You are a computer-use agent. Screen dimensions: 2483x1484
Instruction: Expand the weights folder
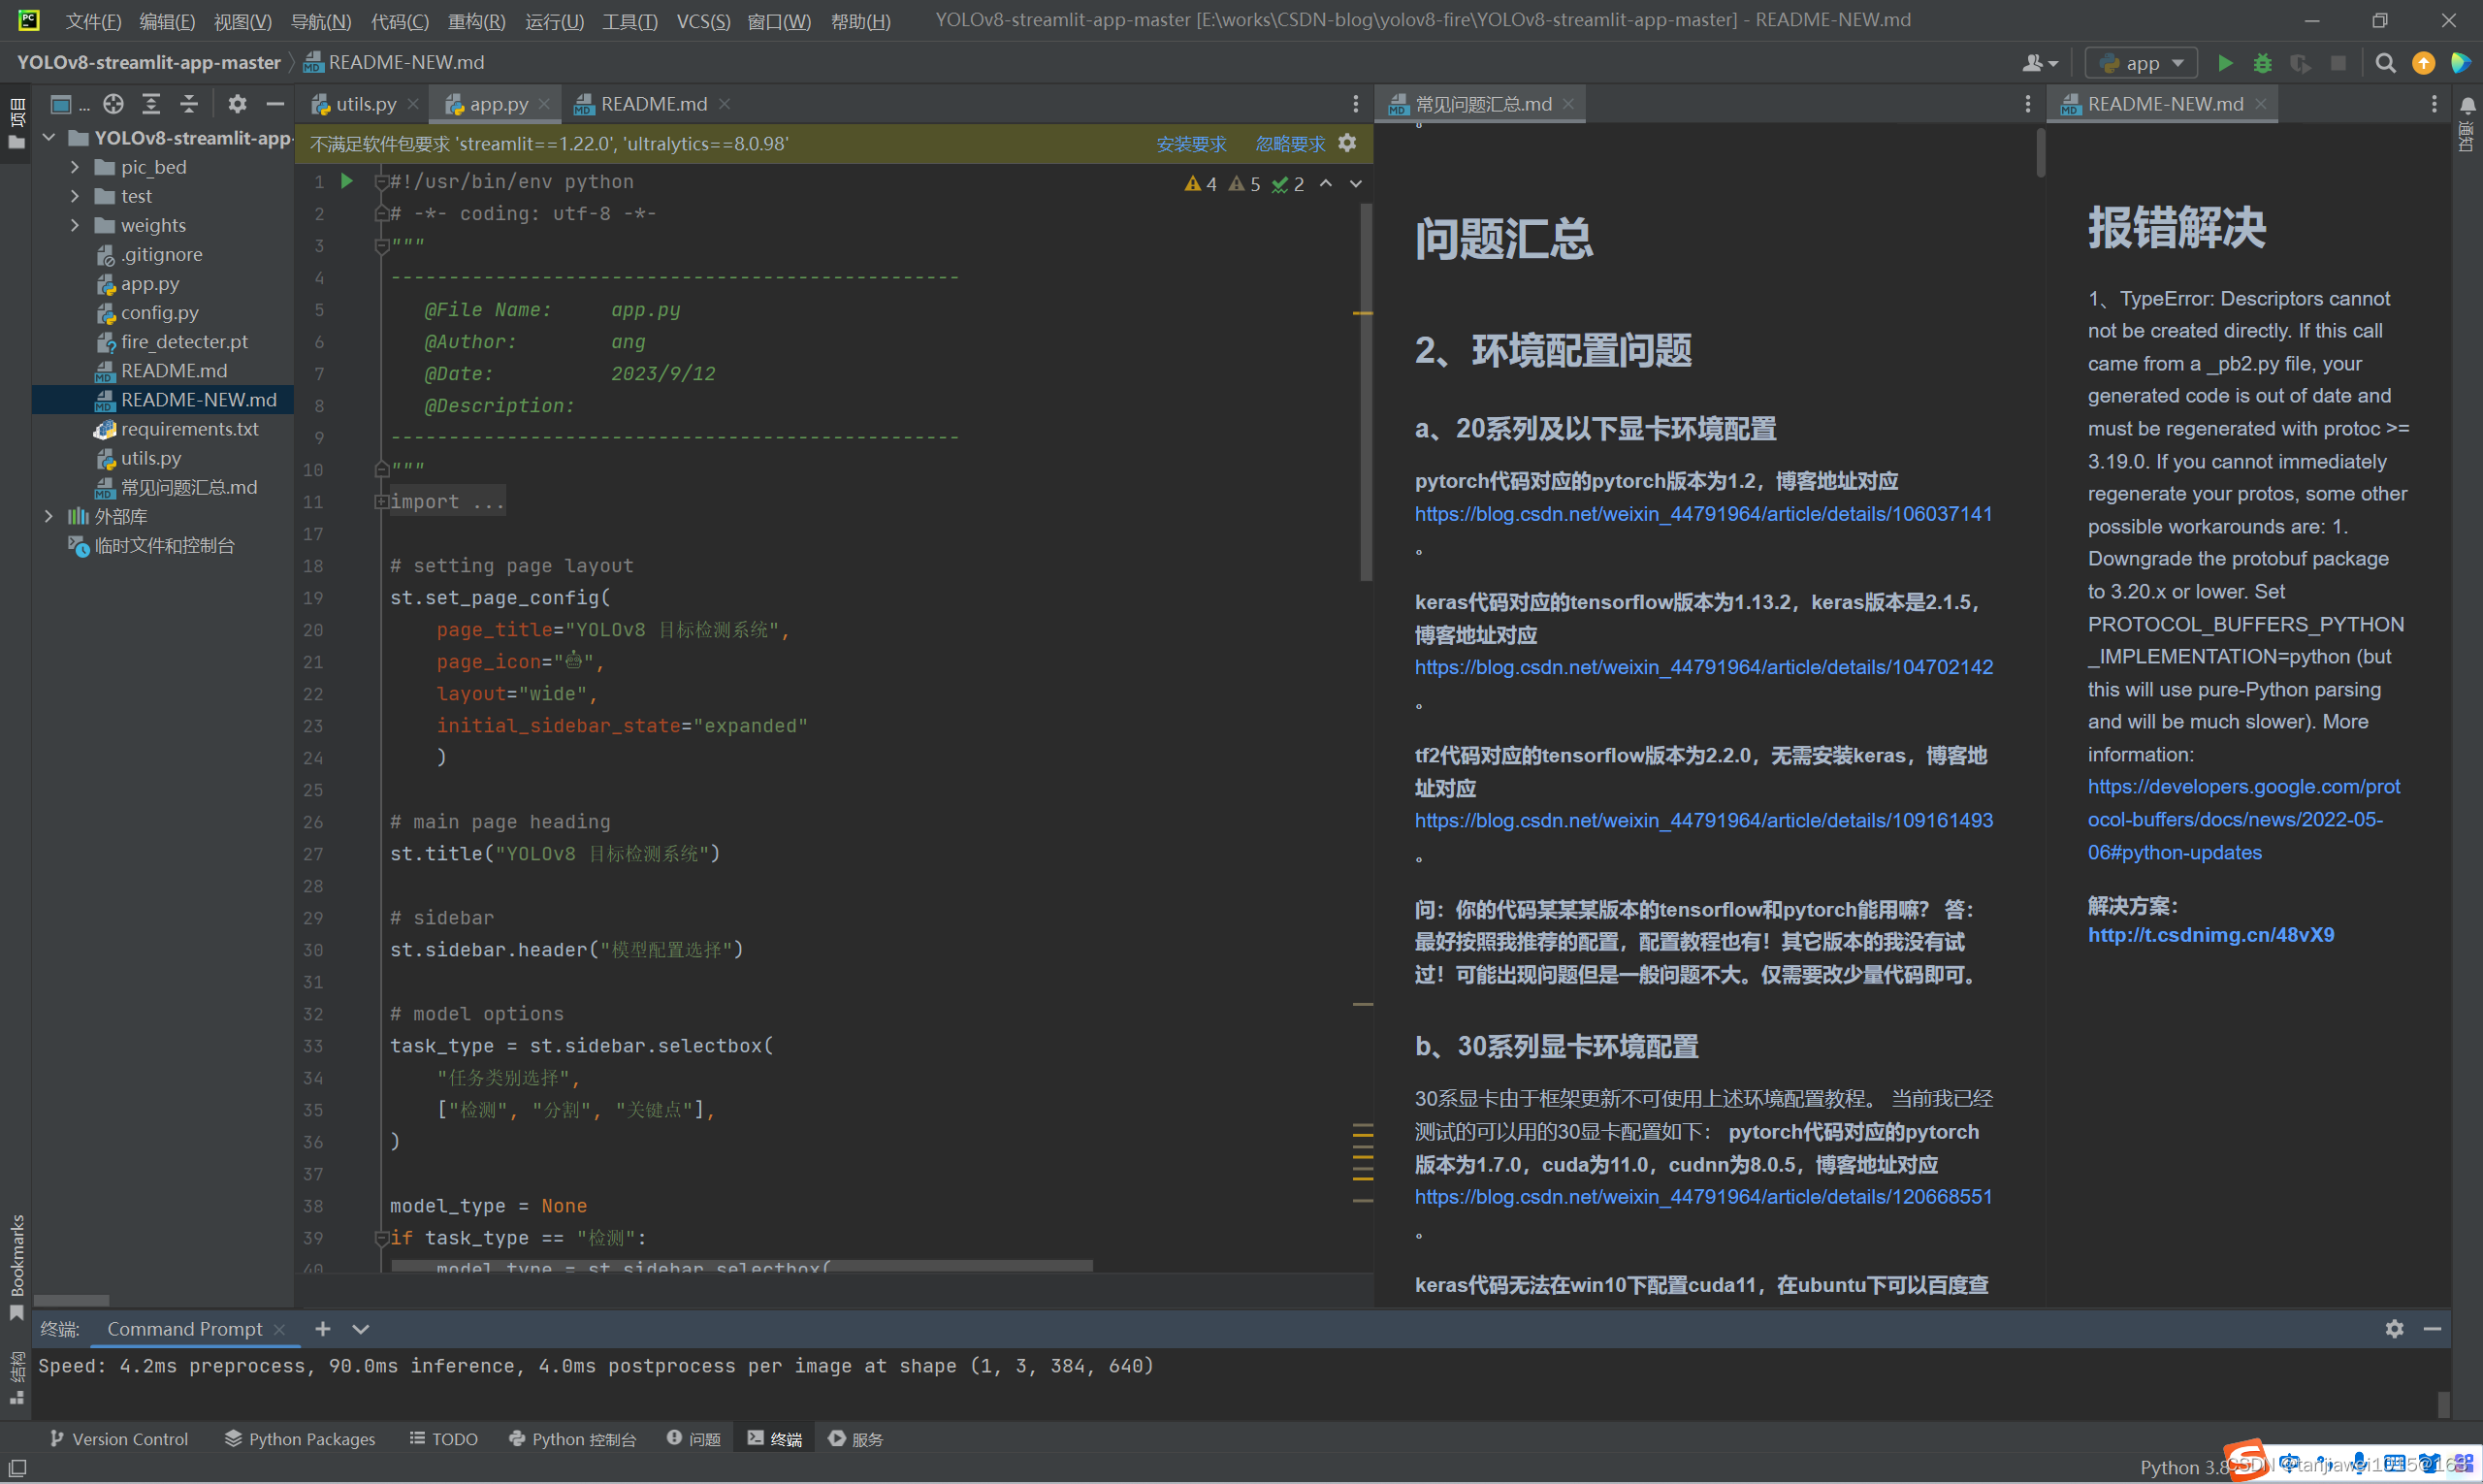[x=75, y=225]
